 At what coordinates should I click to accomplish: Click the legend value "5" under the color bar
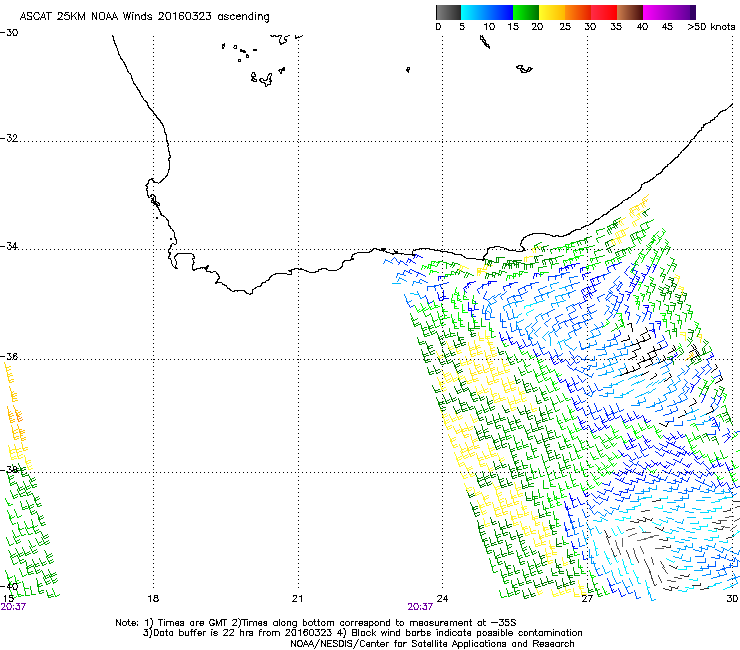[462, 27]
